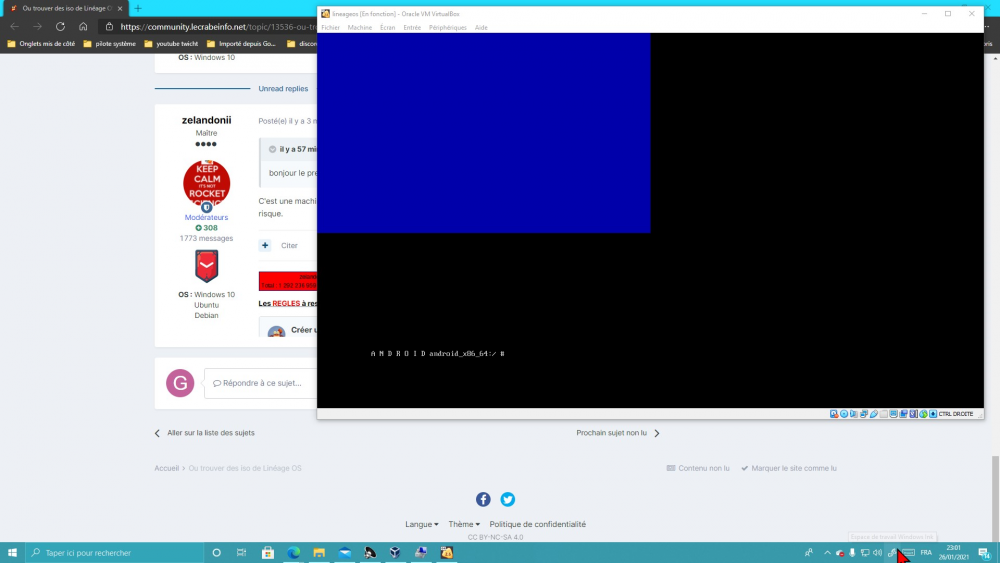Click the VirtualBox hard disk activity icon
This screenshot has height=563, width=1000.
[834, 413]
